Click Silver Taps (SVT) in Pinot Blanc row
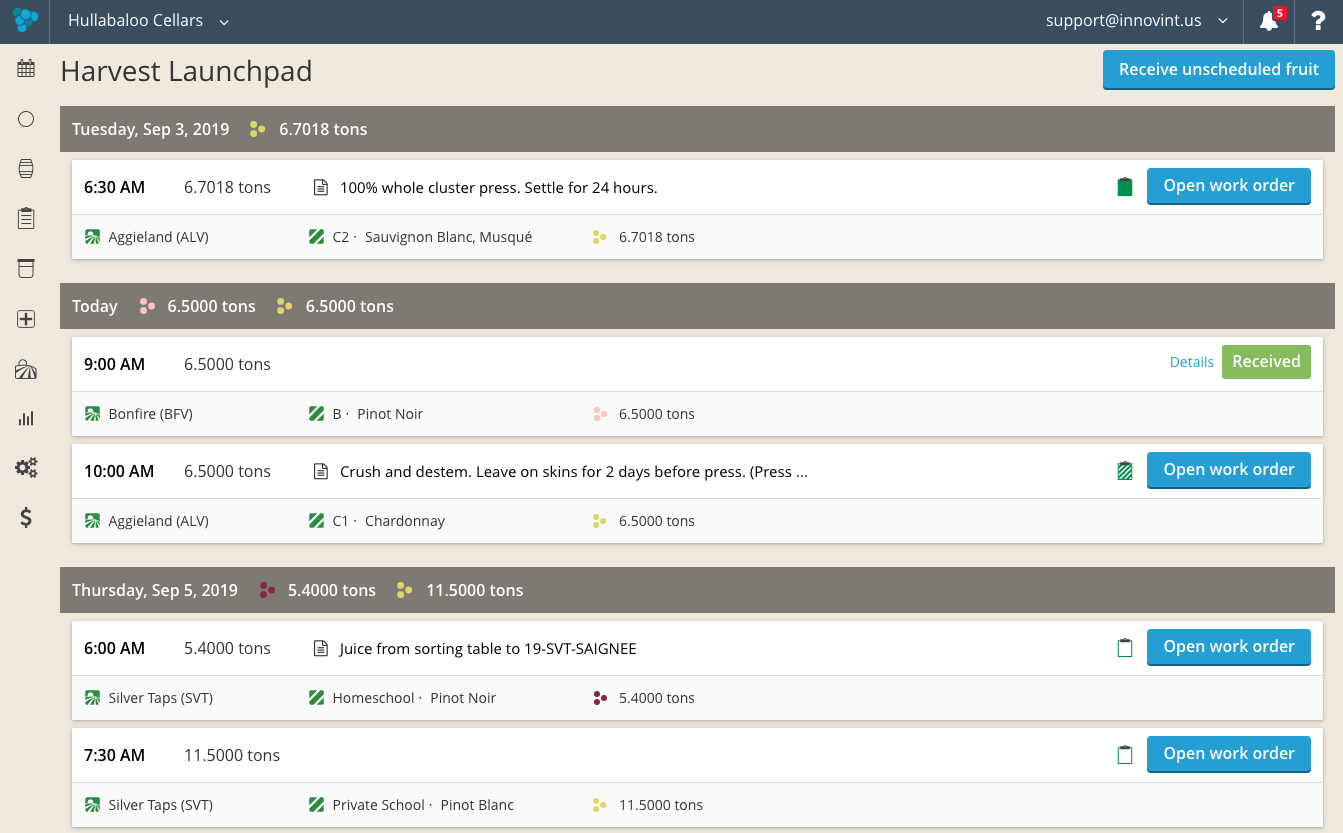This screenshot has height=833, width=1343. point(161,805)
